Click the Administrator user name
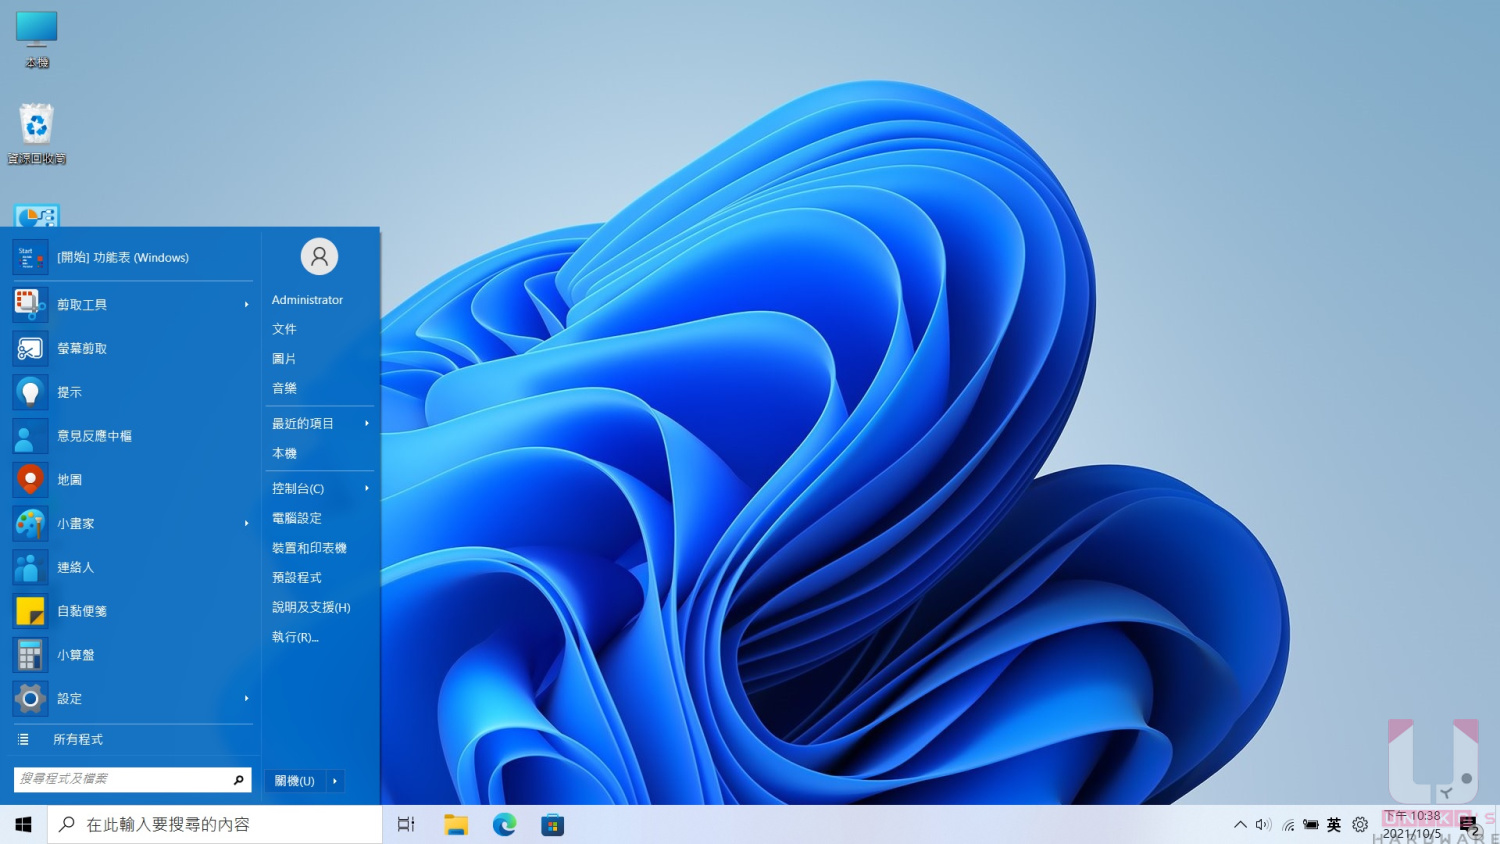 307,300
